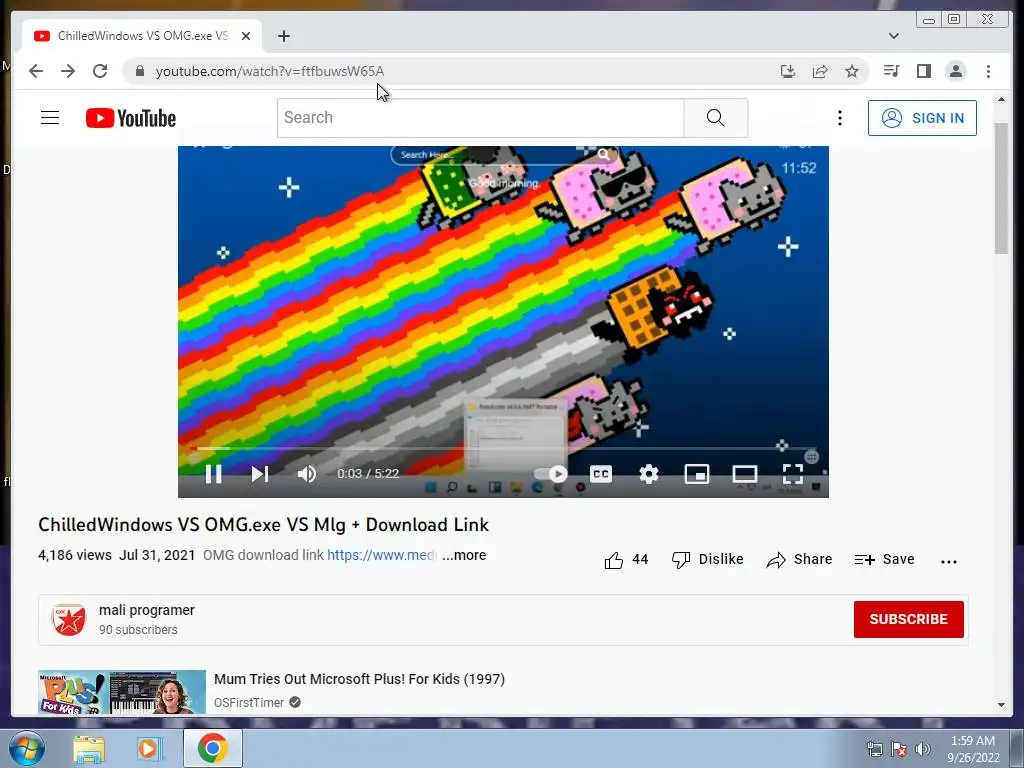Click the YouTube search magnifier button
This screenshot has height=768, width=1024.
coord(716,118)
